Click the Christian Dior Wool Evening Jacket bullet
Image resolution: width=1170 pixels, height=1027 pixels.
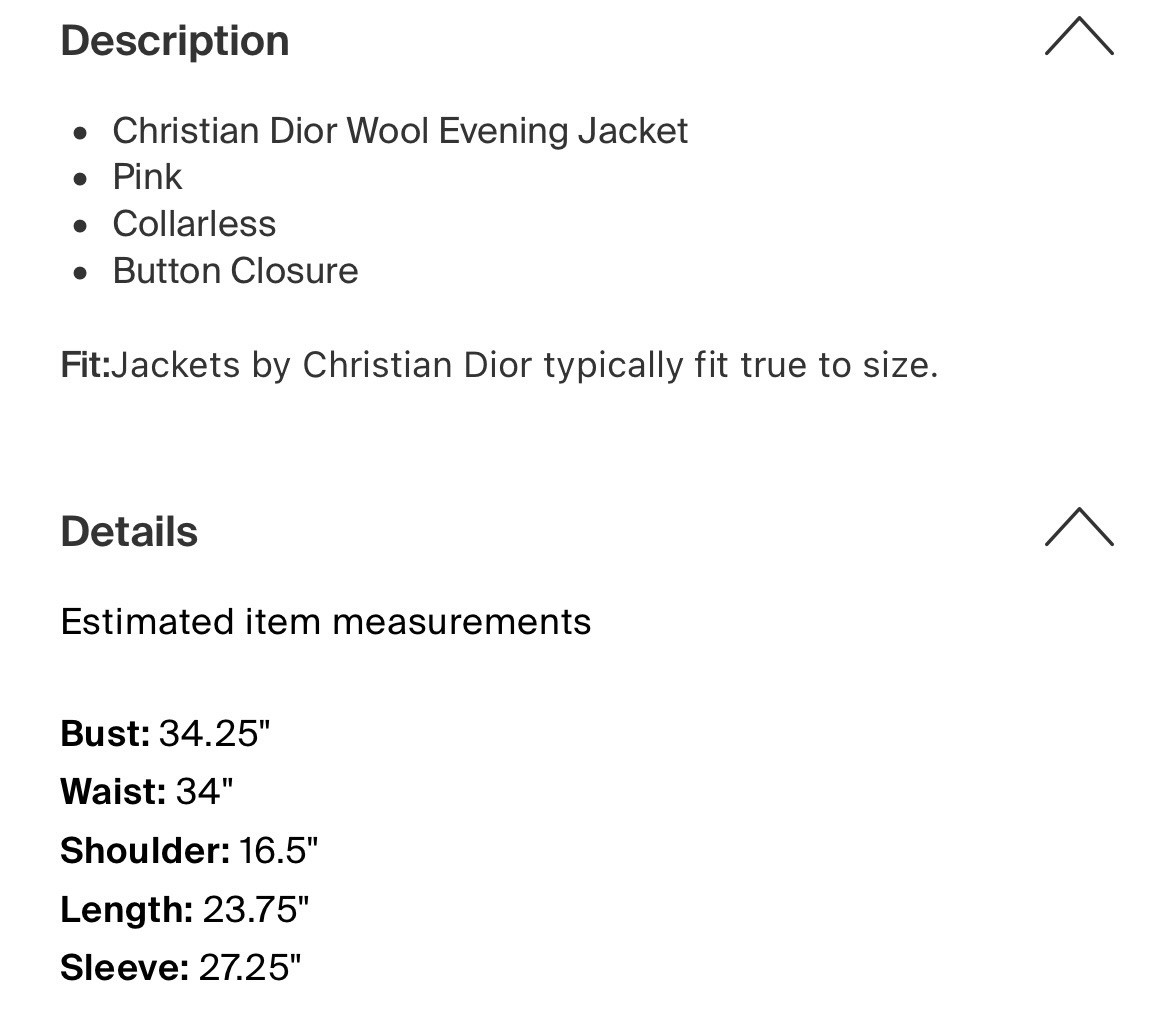(x=400, y=130)
